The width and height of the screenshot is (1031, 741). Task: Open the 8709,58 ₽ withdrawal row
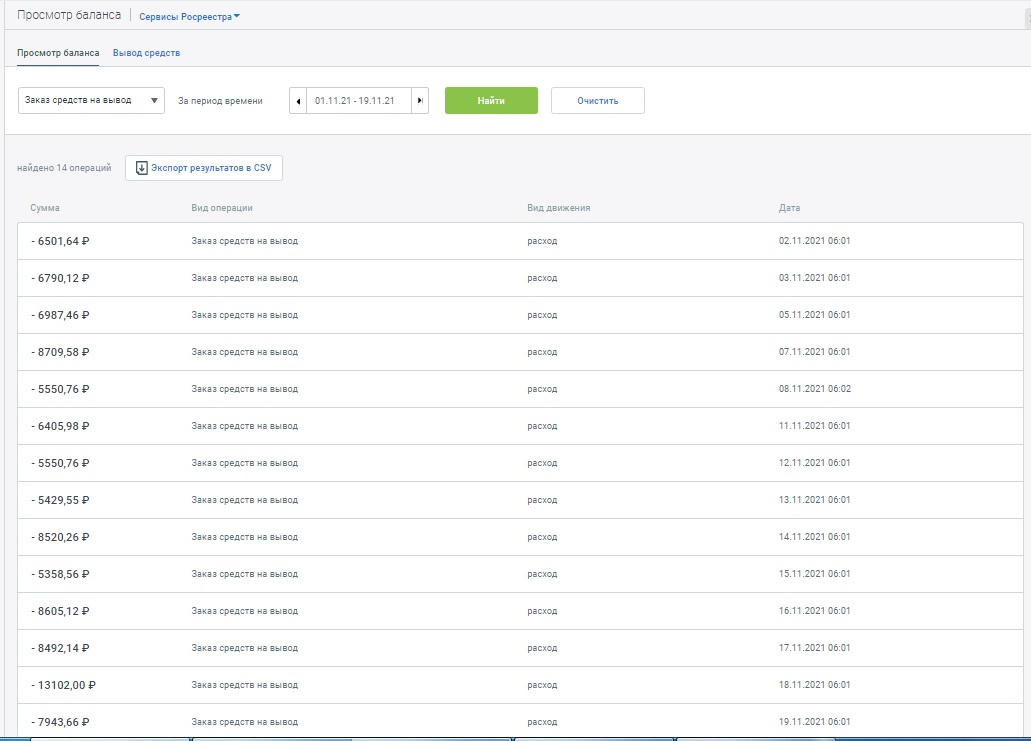[520, 352]
